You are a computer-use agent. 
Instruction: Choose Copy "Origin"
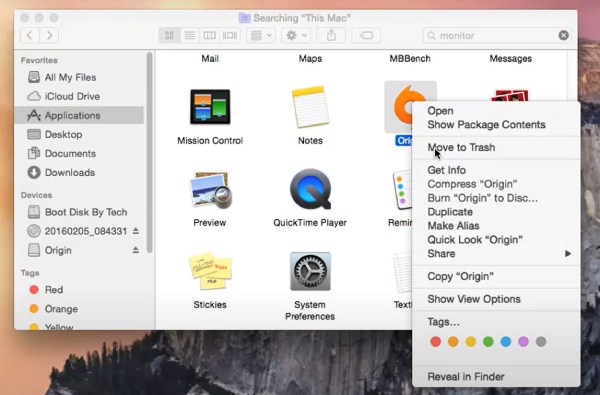(x=496, y=276)
